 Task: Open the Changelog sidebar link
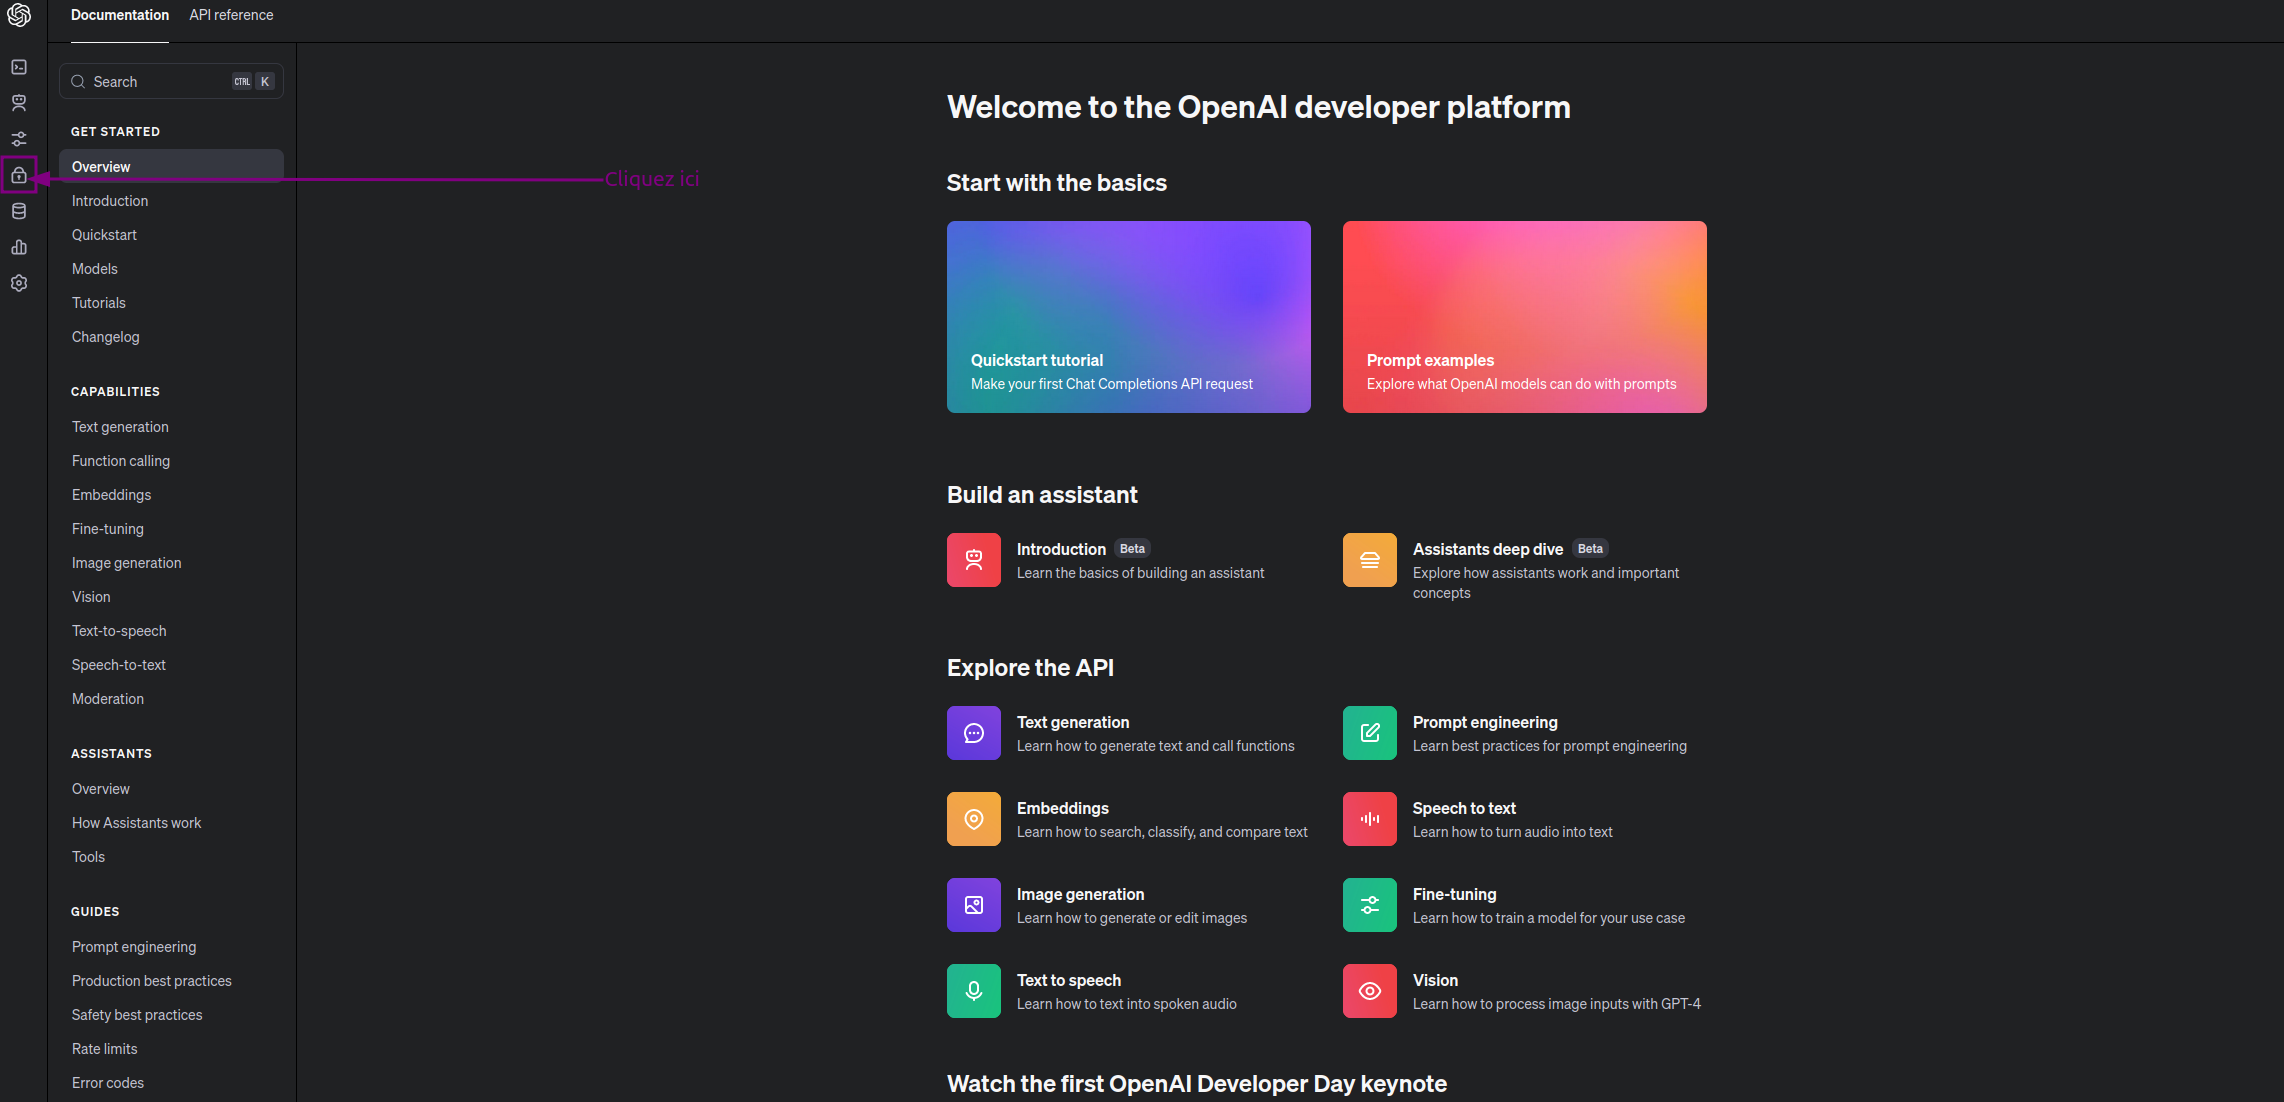point(106,337)
